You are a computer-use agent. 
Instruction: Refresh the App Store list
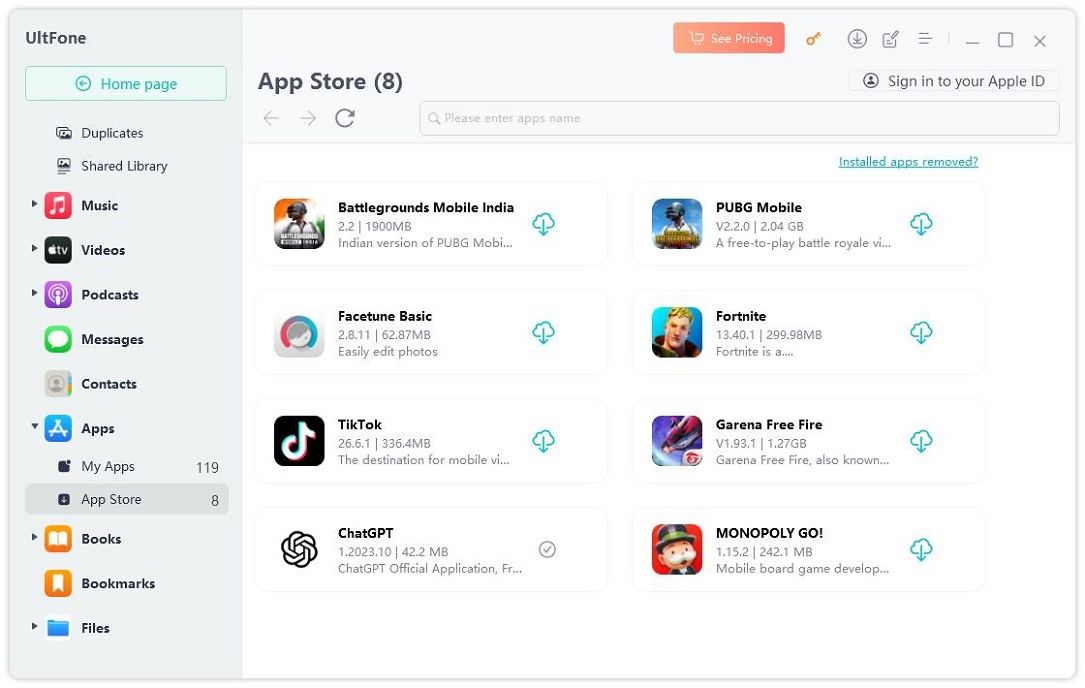coord(345,118)
